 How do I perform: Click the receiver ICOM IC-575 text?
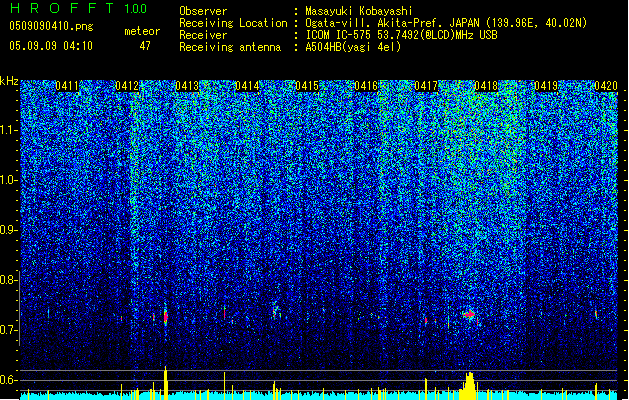[x=401, y=35]
